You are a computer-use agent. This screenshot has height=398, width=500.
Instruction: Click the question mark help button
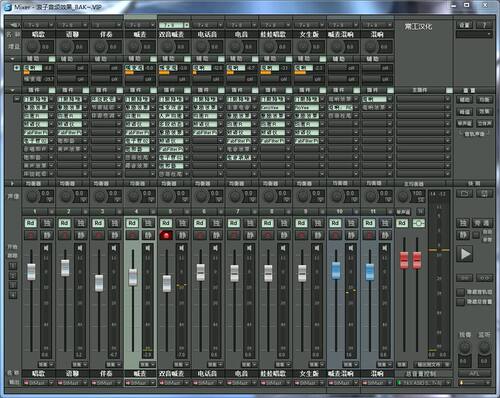pyautogui.click(x=484, y=25)
